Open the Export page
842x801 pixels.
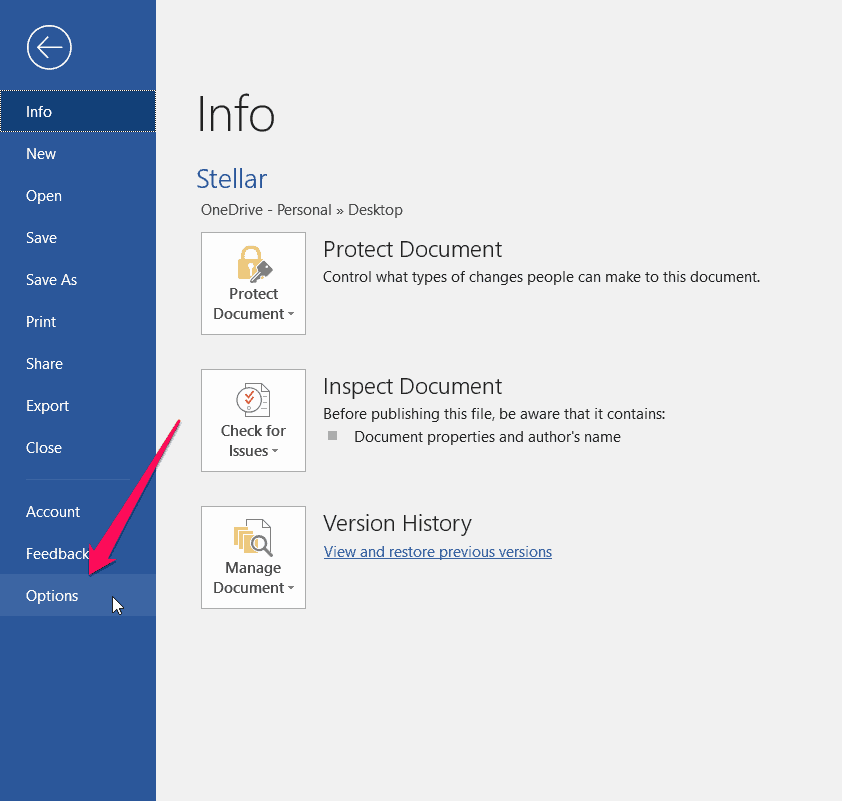[x=47, y=406]
